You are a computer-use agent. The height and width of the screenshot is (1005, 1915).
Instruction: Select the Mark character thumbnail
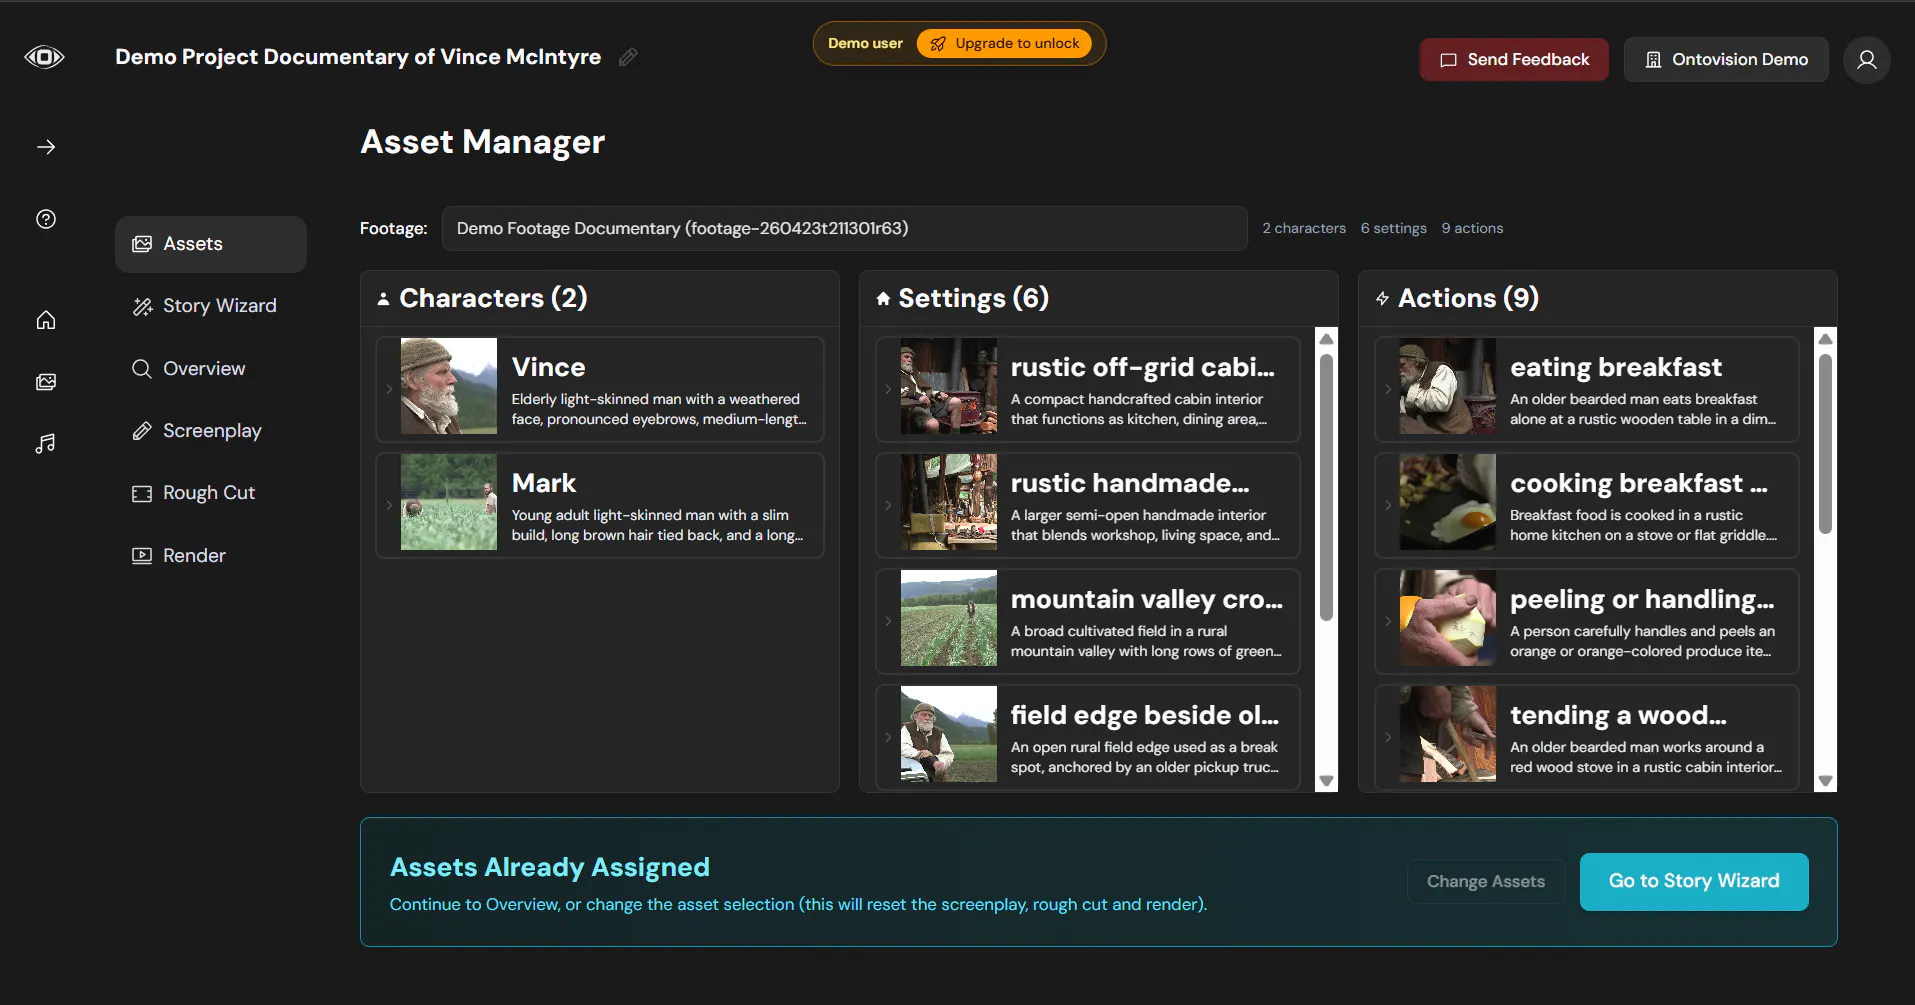click(x=449, y=502)
